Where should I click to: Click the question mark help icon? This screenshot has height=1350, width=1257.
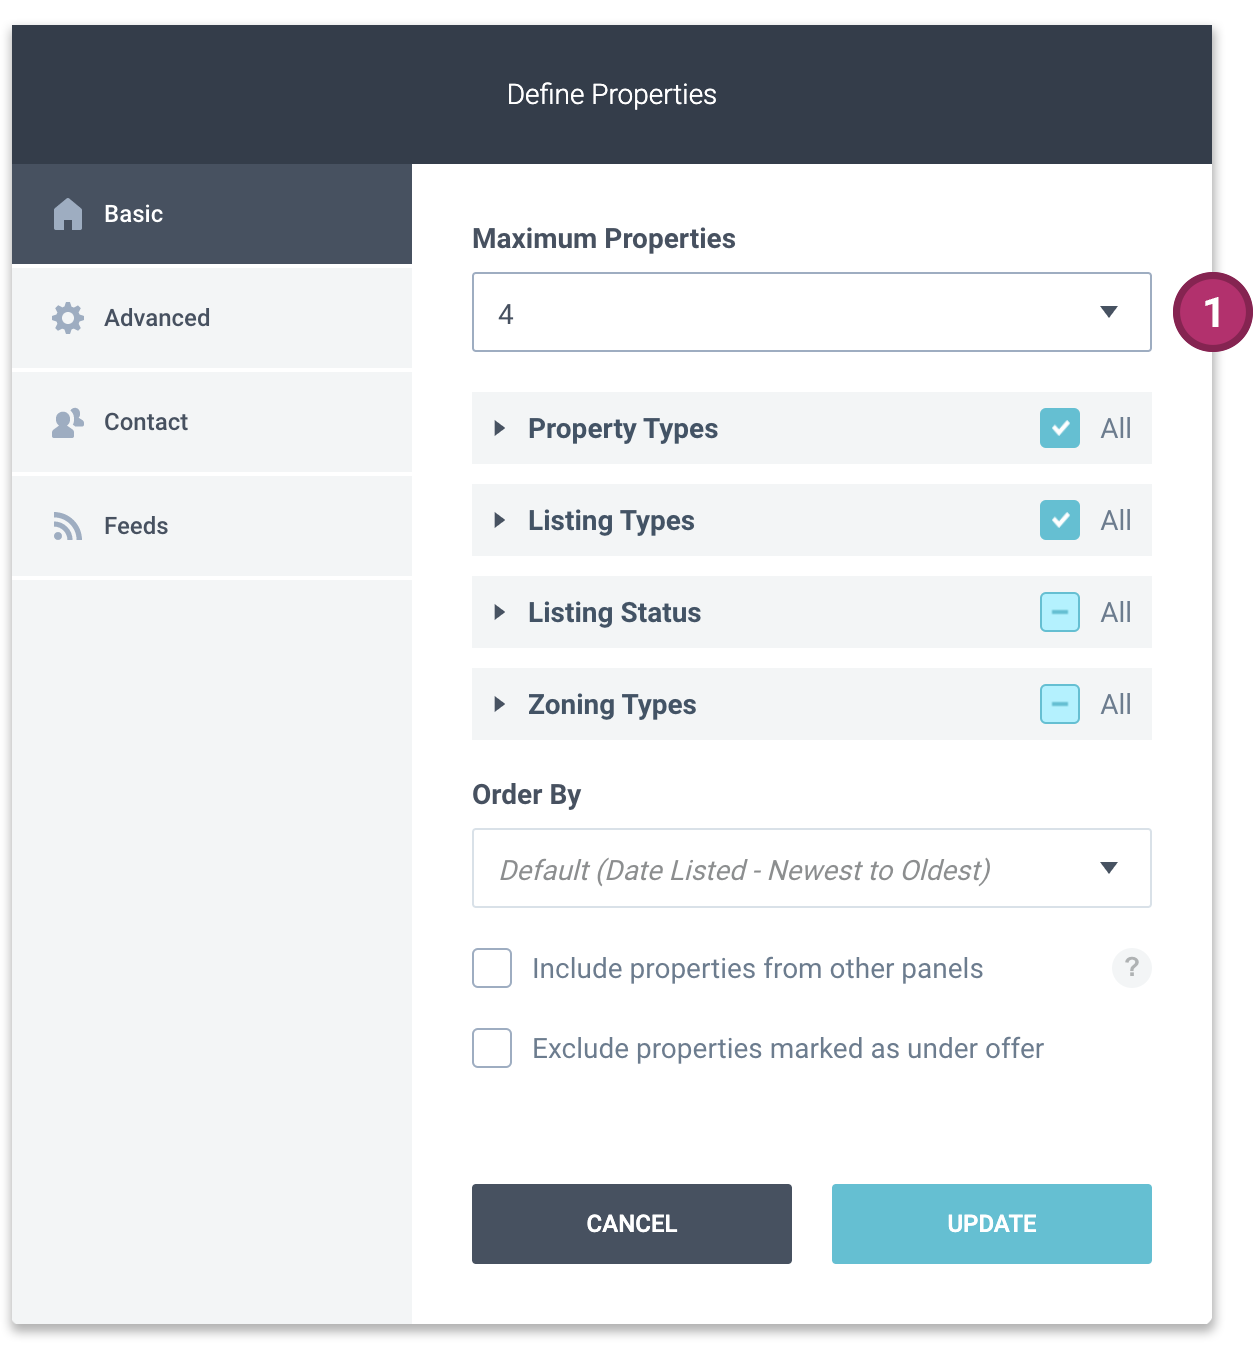[1131, 968]
